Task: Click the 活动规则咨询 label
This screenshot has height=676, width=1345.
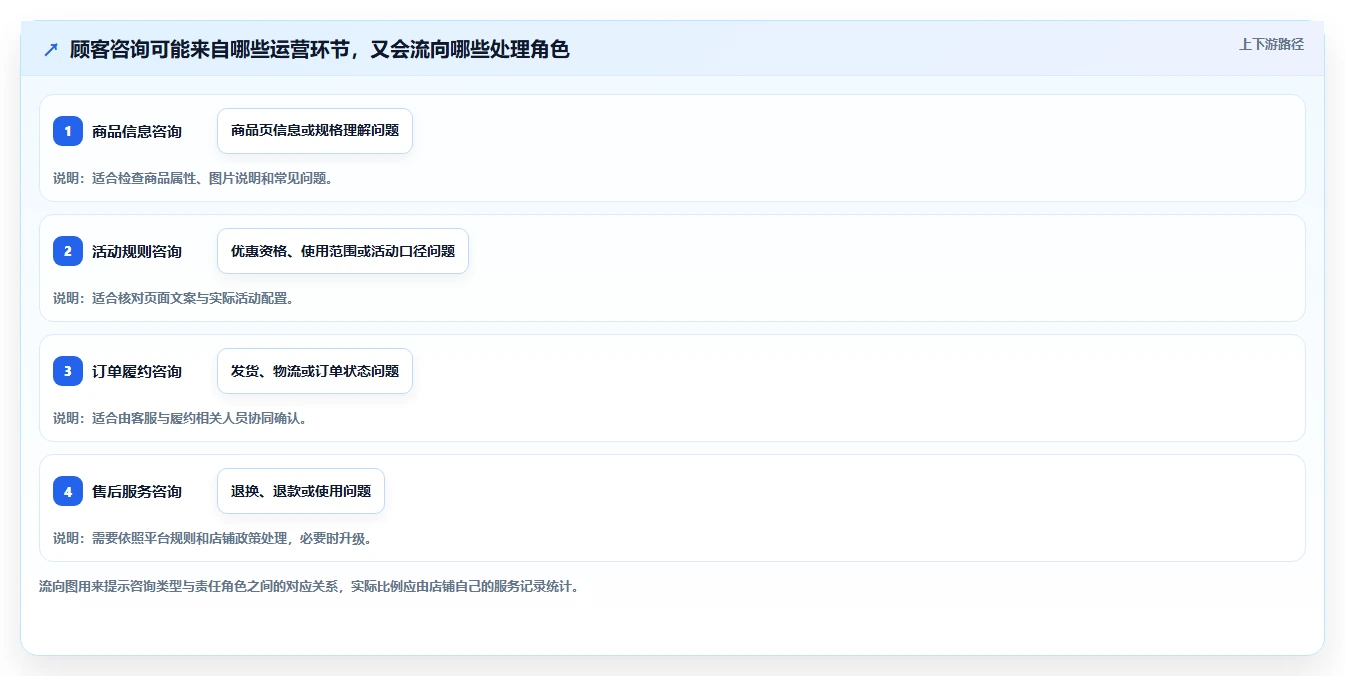Action: click(x=137, y=251)
